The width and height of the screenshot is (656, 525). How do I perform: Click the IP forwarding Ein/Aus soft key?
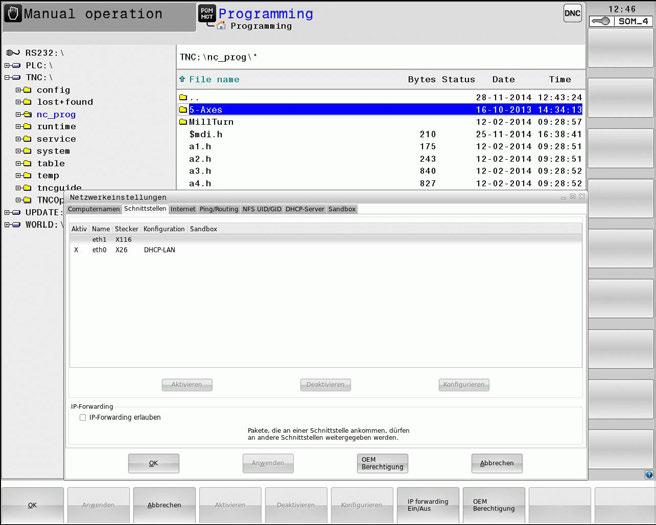[428, 505]
